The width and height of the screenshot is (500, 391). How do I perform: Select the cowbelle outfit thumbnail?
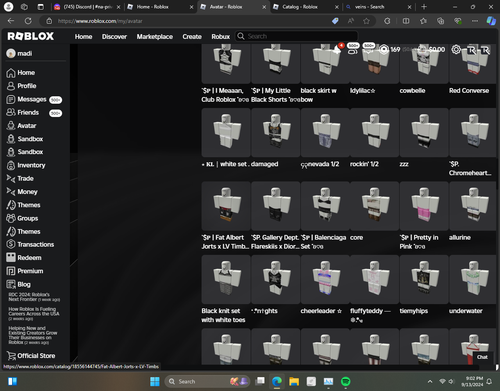pyautogui.click(x=424, y=63)
